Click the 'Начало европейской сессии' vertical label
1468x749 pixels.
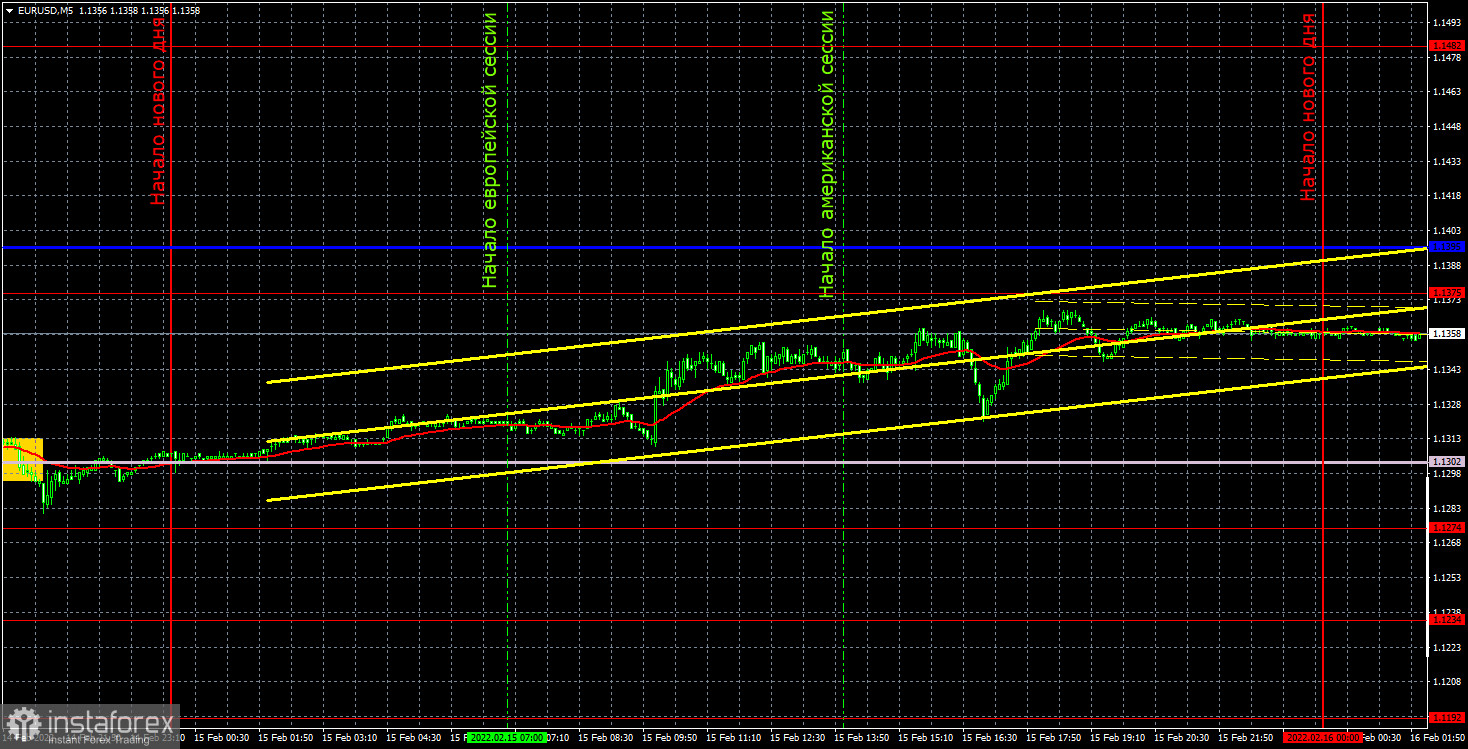(489, 151)
